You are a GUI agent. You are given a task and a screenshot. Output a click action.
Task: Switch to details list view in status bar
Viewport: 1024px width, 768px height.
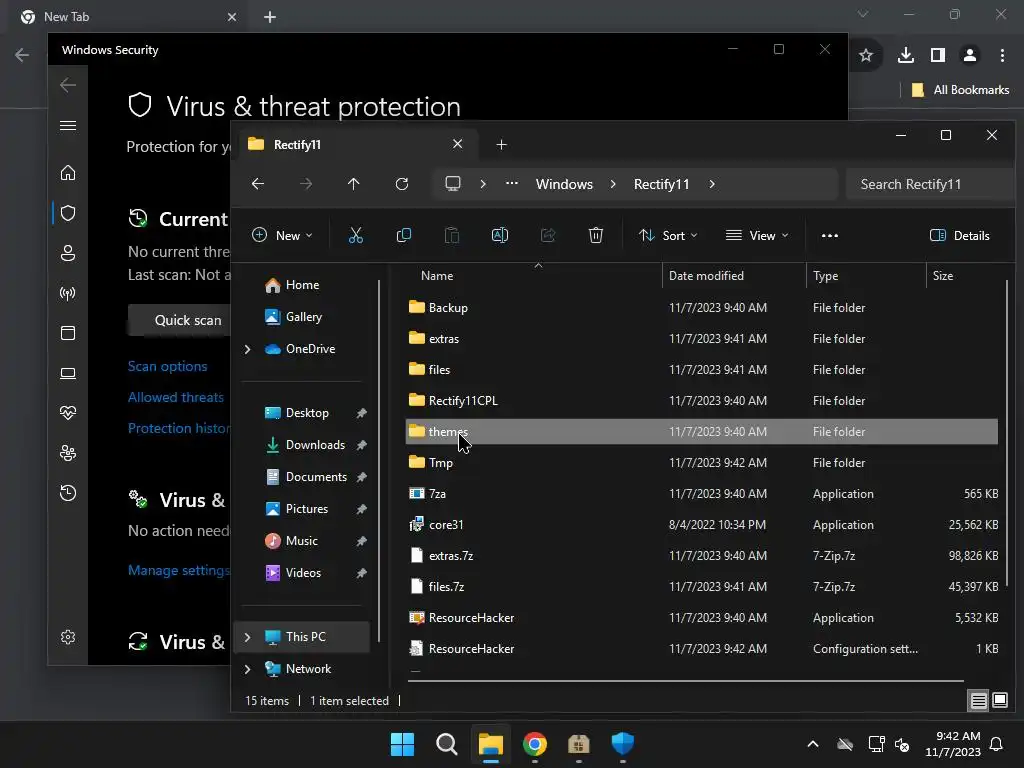pyautogui.click(x=978, y=701)
